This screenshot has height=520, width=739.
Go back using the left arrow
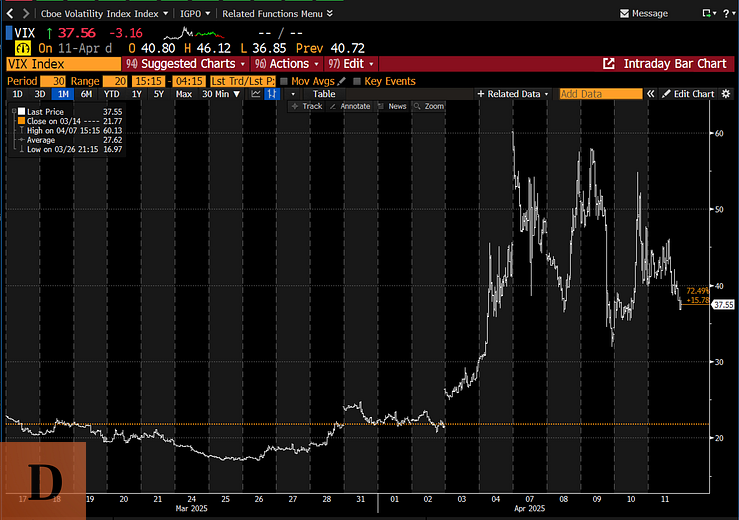point(10,14)
